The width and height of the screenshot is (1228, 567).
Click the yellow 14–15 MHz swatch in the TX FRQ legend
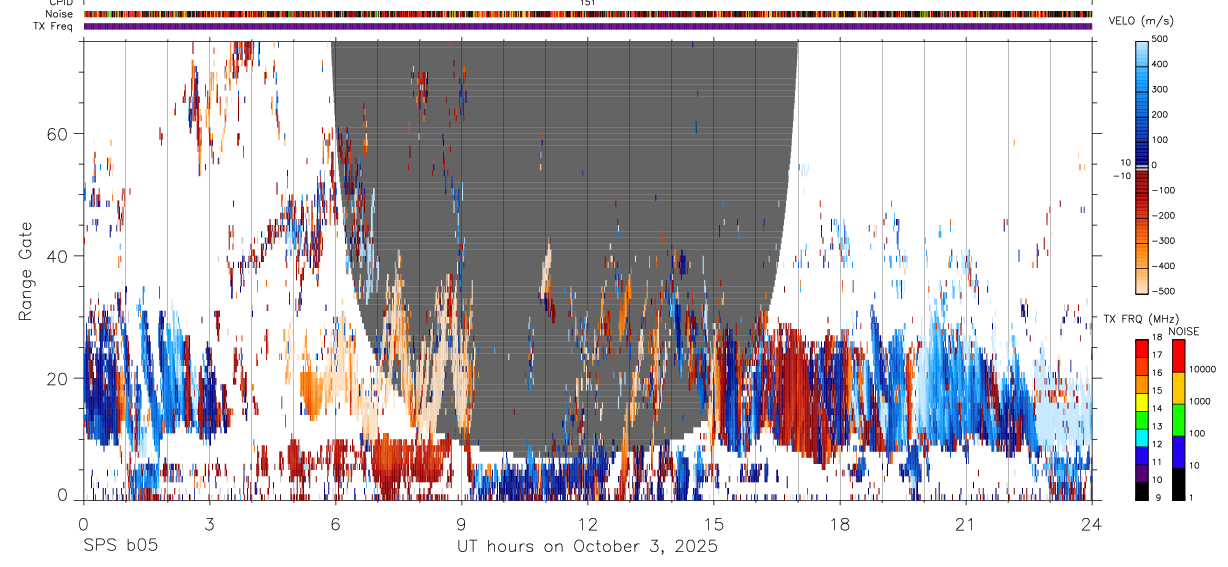click(1142, 401)
